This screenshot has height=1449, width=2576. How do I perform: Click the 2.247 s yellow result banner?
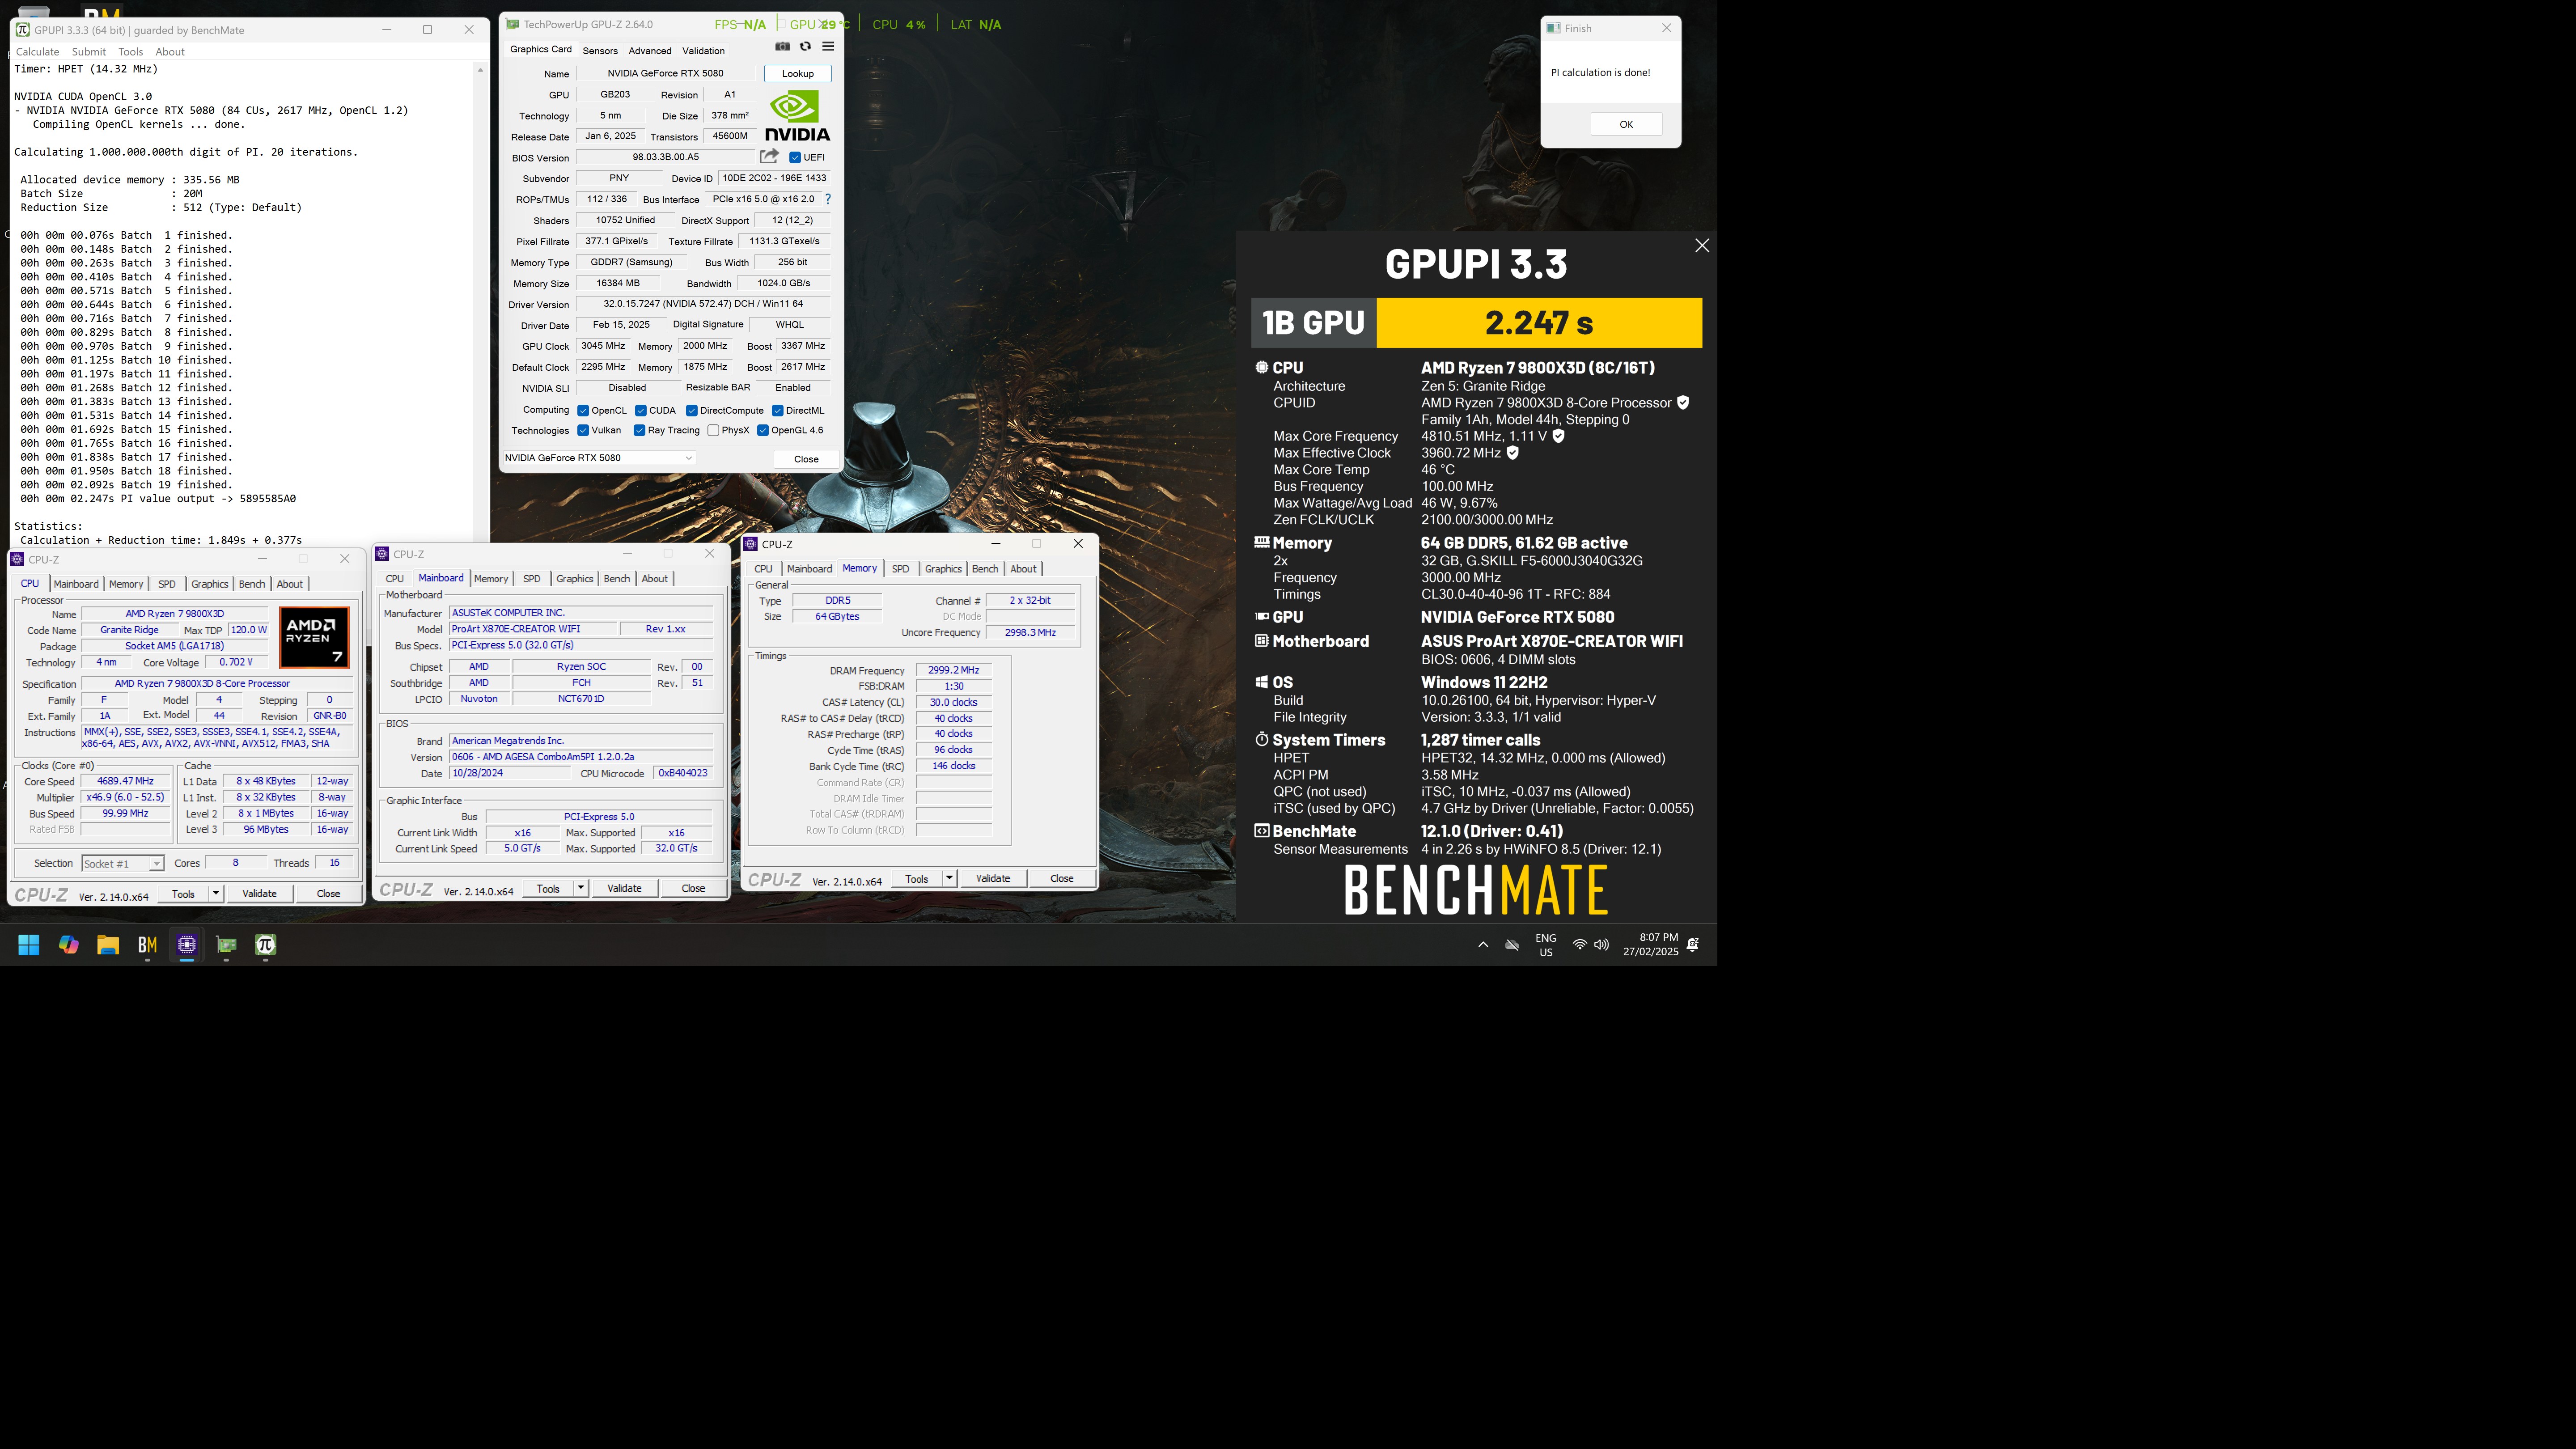pyautogui.click(x=1539, y=322)
